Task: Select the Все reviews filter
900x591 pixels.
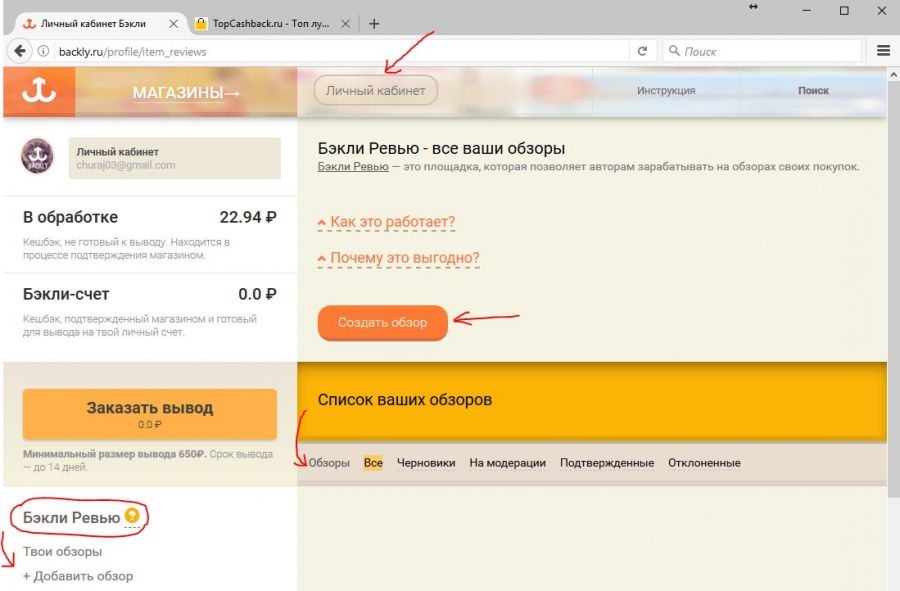Action: pyautogui.click(x=373, y=462)
